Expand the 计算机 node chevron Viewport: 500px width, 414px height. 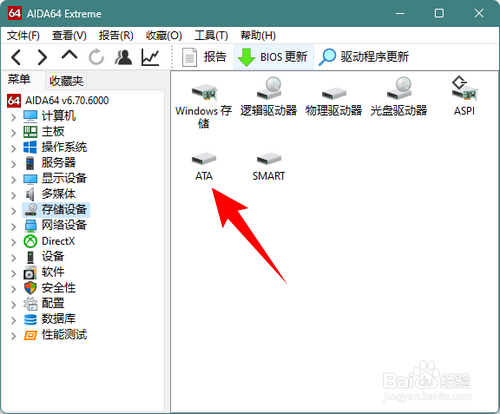pyautogui.click(x=13, y=117)
